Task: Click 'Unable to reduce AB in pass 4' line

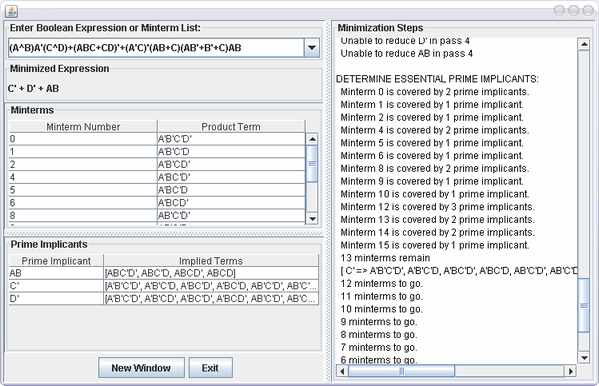Action: coord(406,54)
